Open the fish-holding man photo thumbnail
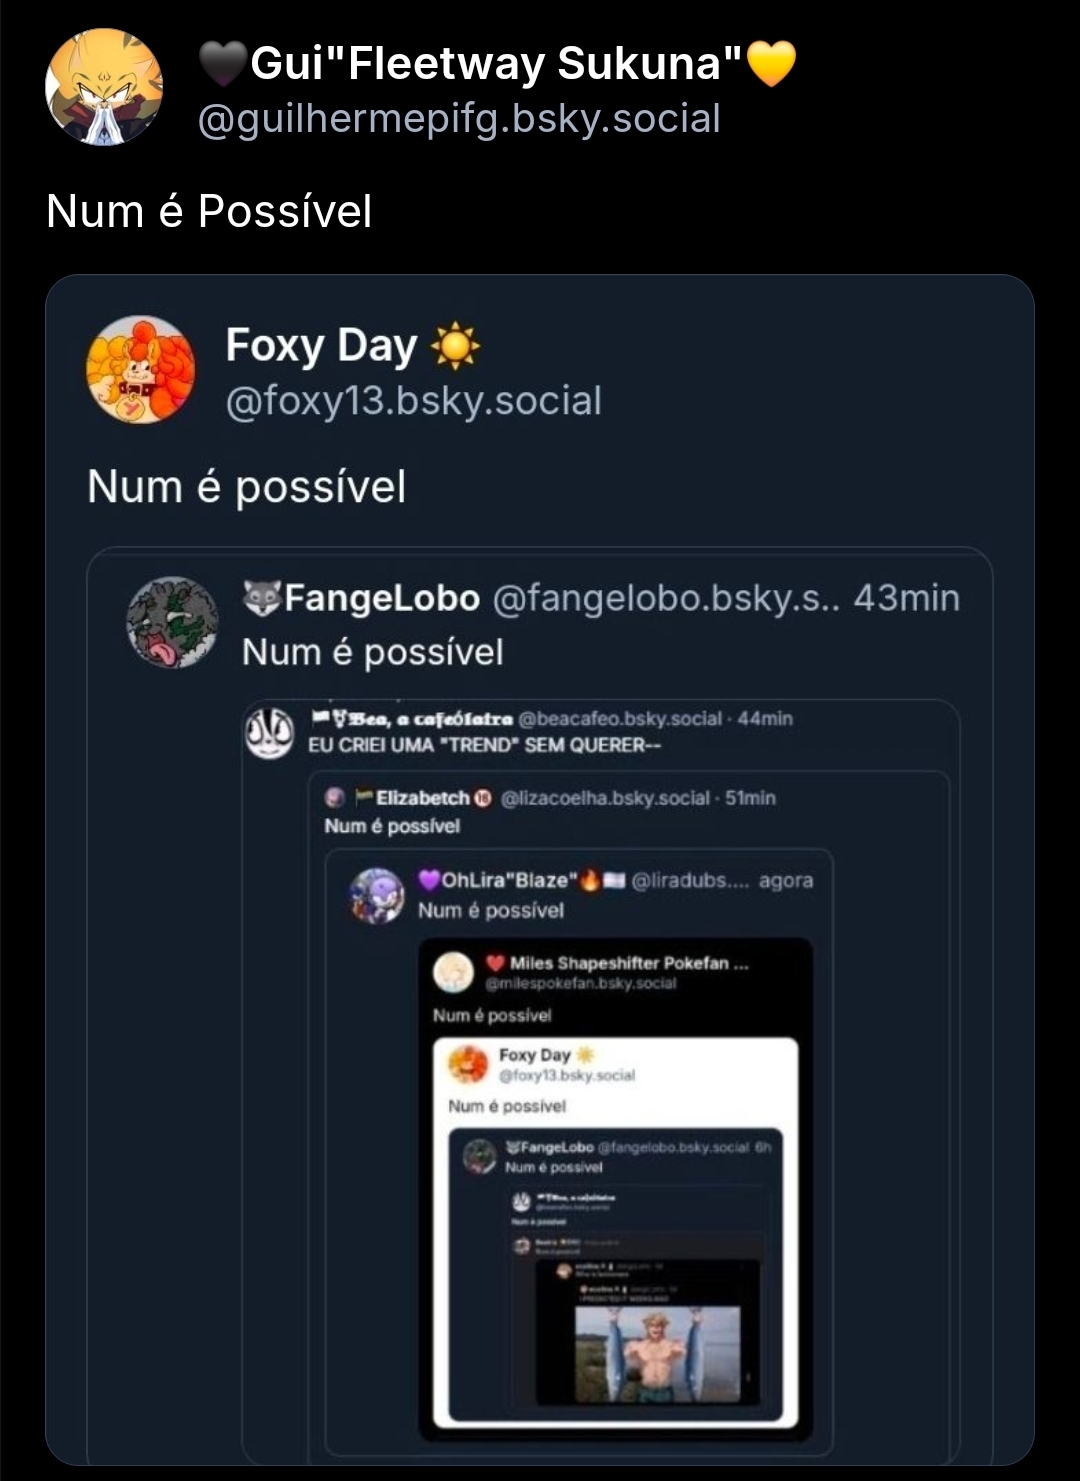1080x1481 pixels. click(657, 1353)
